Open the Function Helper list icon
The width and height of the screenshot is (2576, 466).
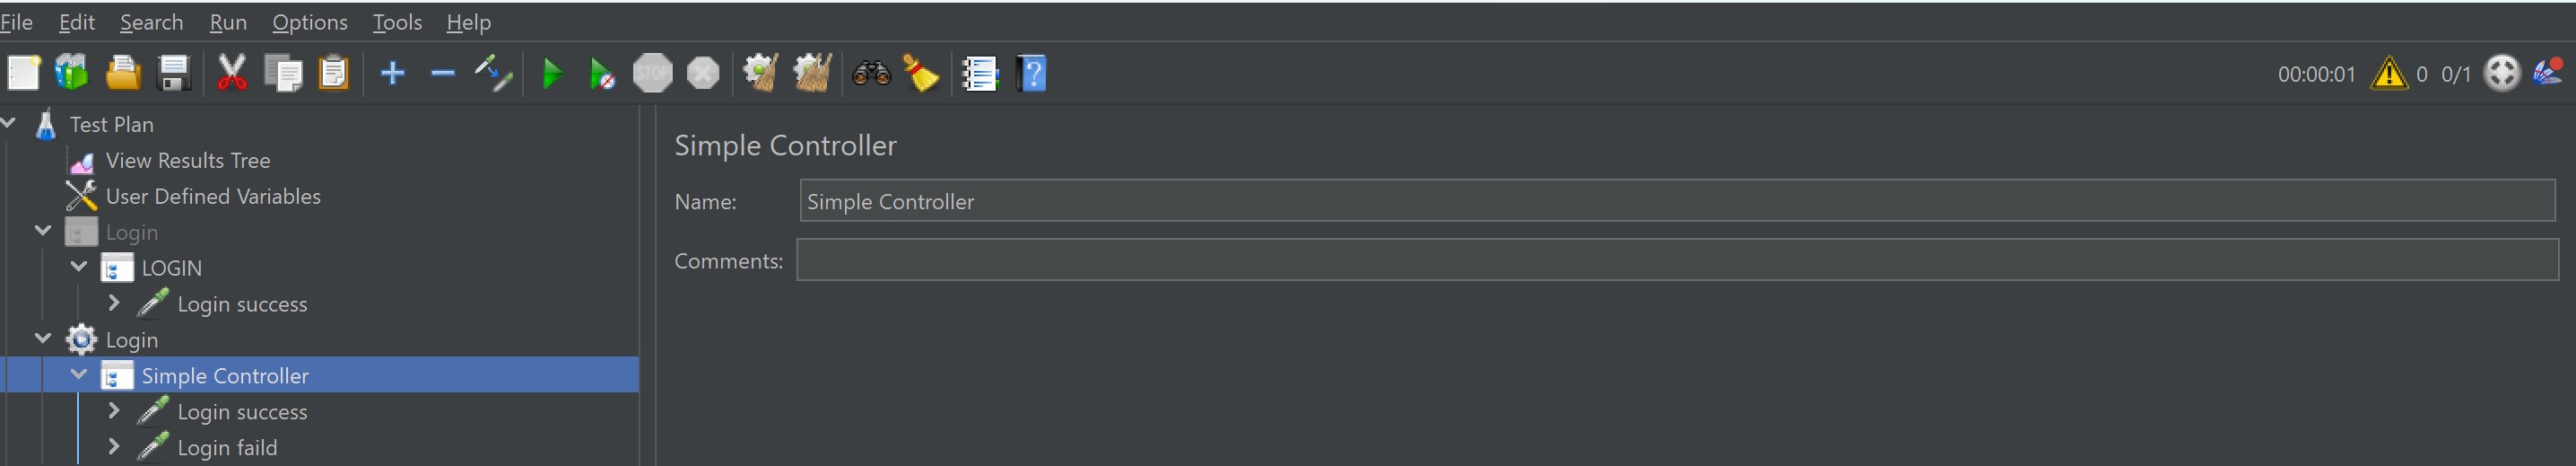pyautogui.click(x=980, y=73)
